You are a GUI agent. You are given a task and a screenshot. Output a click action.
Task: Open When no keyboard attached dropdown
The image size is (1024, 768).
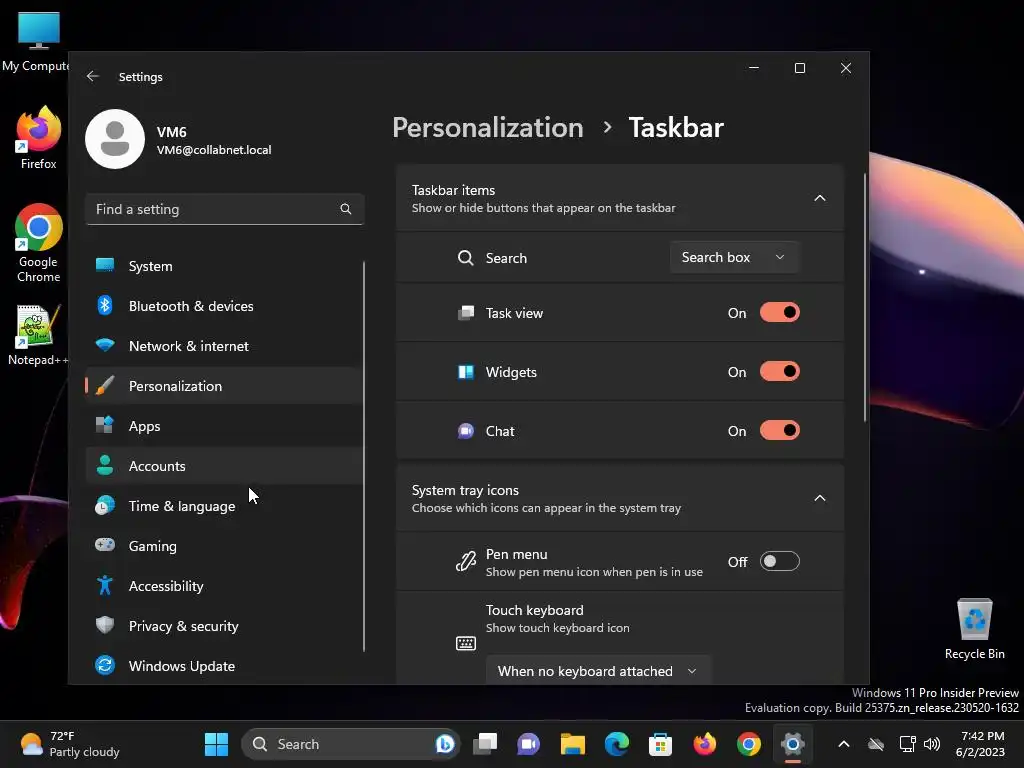point(598,671)
